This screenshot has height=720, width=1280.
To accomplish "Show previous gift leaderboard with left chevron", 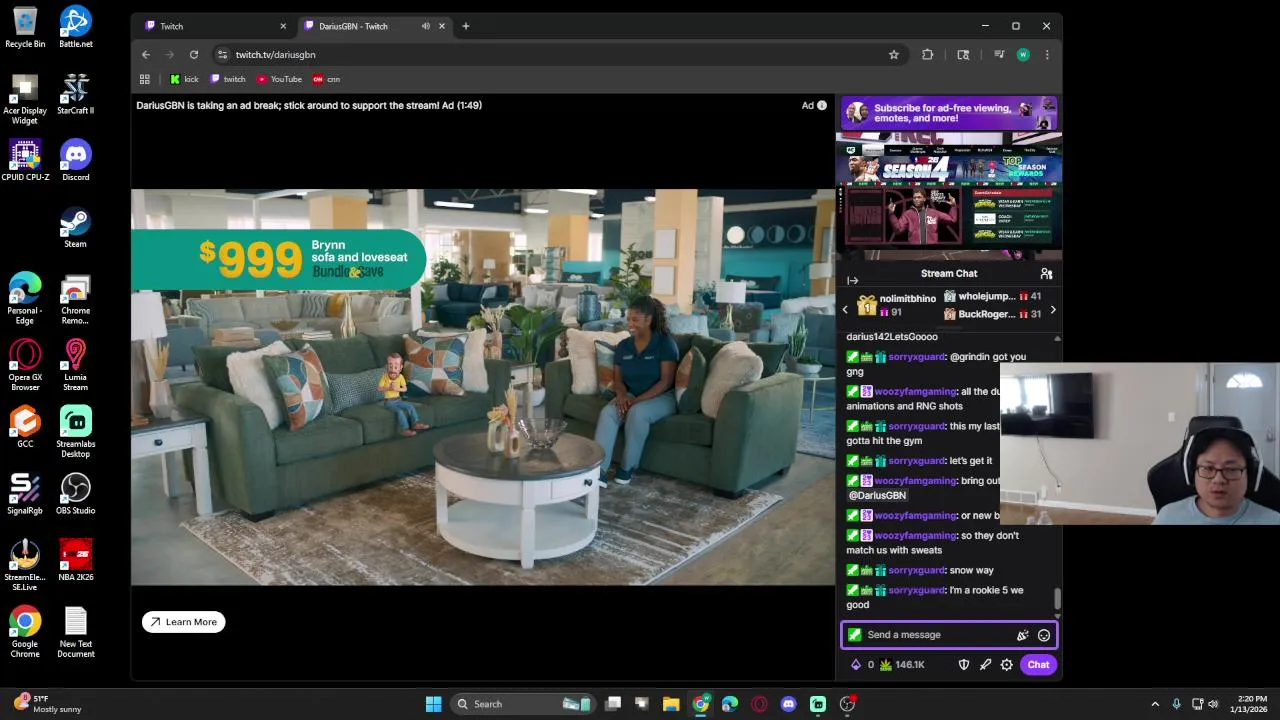I will (x=845, y=310).
